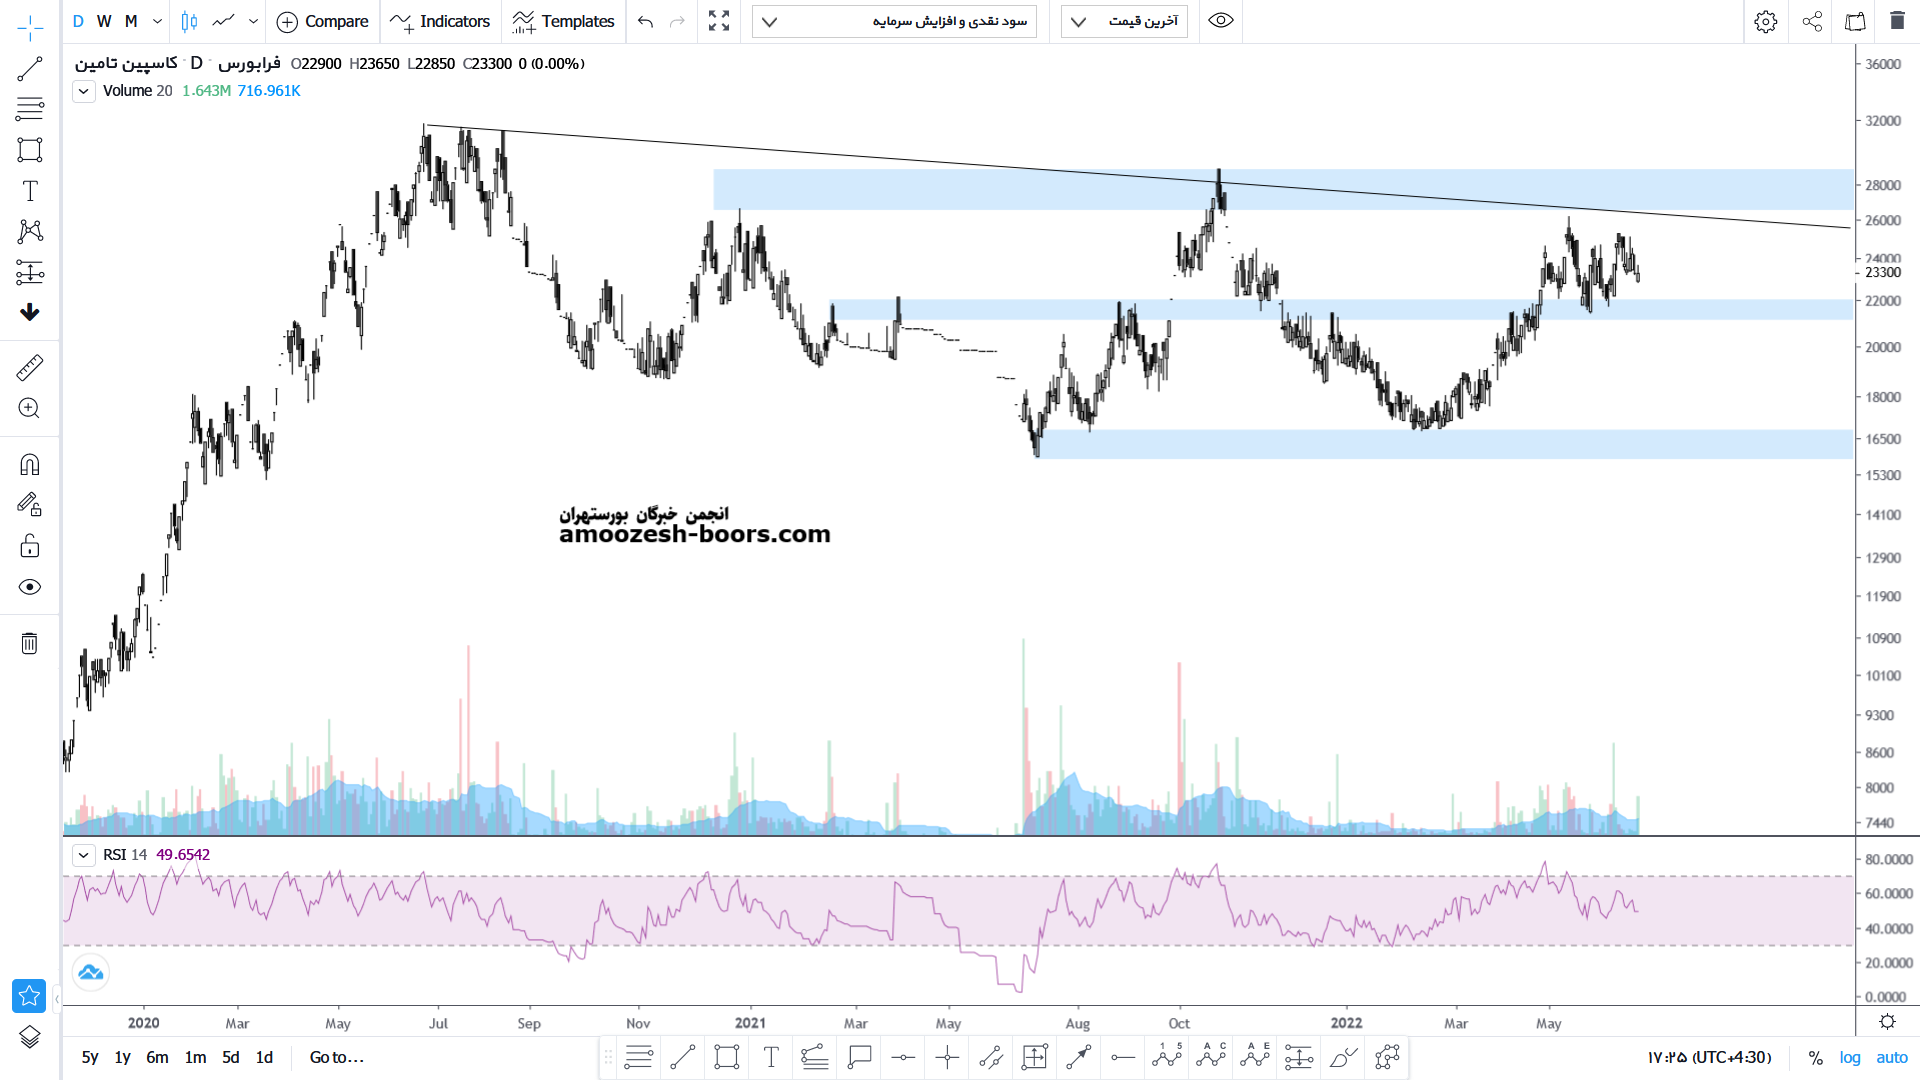Toggle log scale on price axis
The height and width of the screenshot is (1080, 1920).
click(x=1850, y=1057)
